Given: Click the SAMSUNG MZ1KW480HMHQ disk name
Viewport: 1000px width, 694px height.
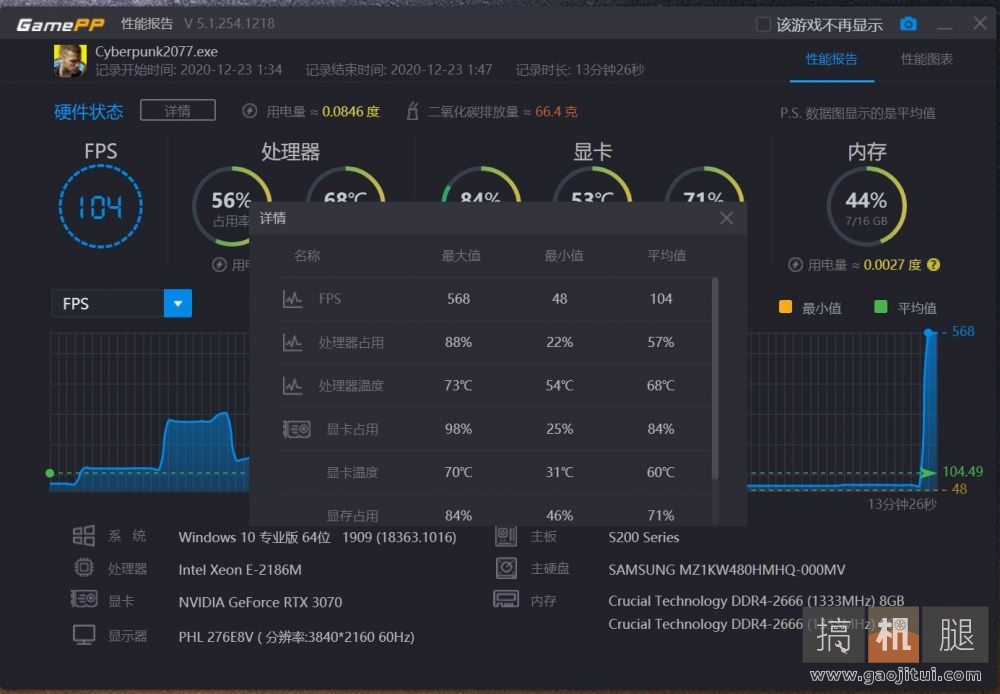Looking at the screenshot, I should coord(727,570).
